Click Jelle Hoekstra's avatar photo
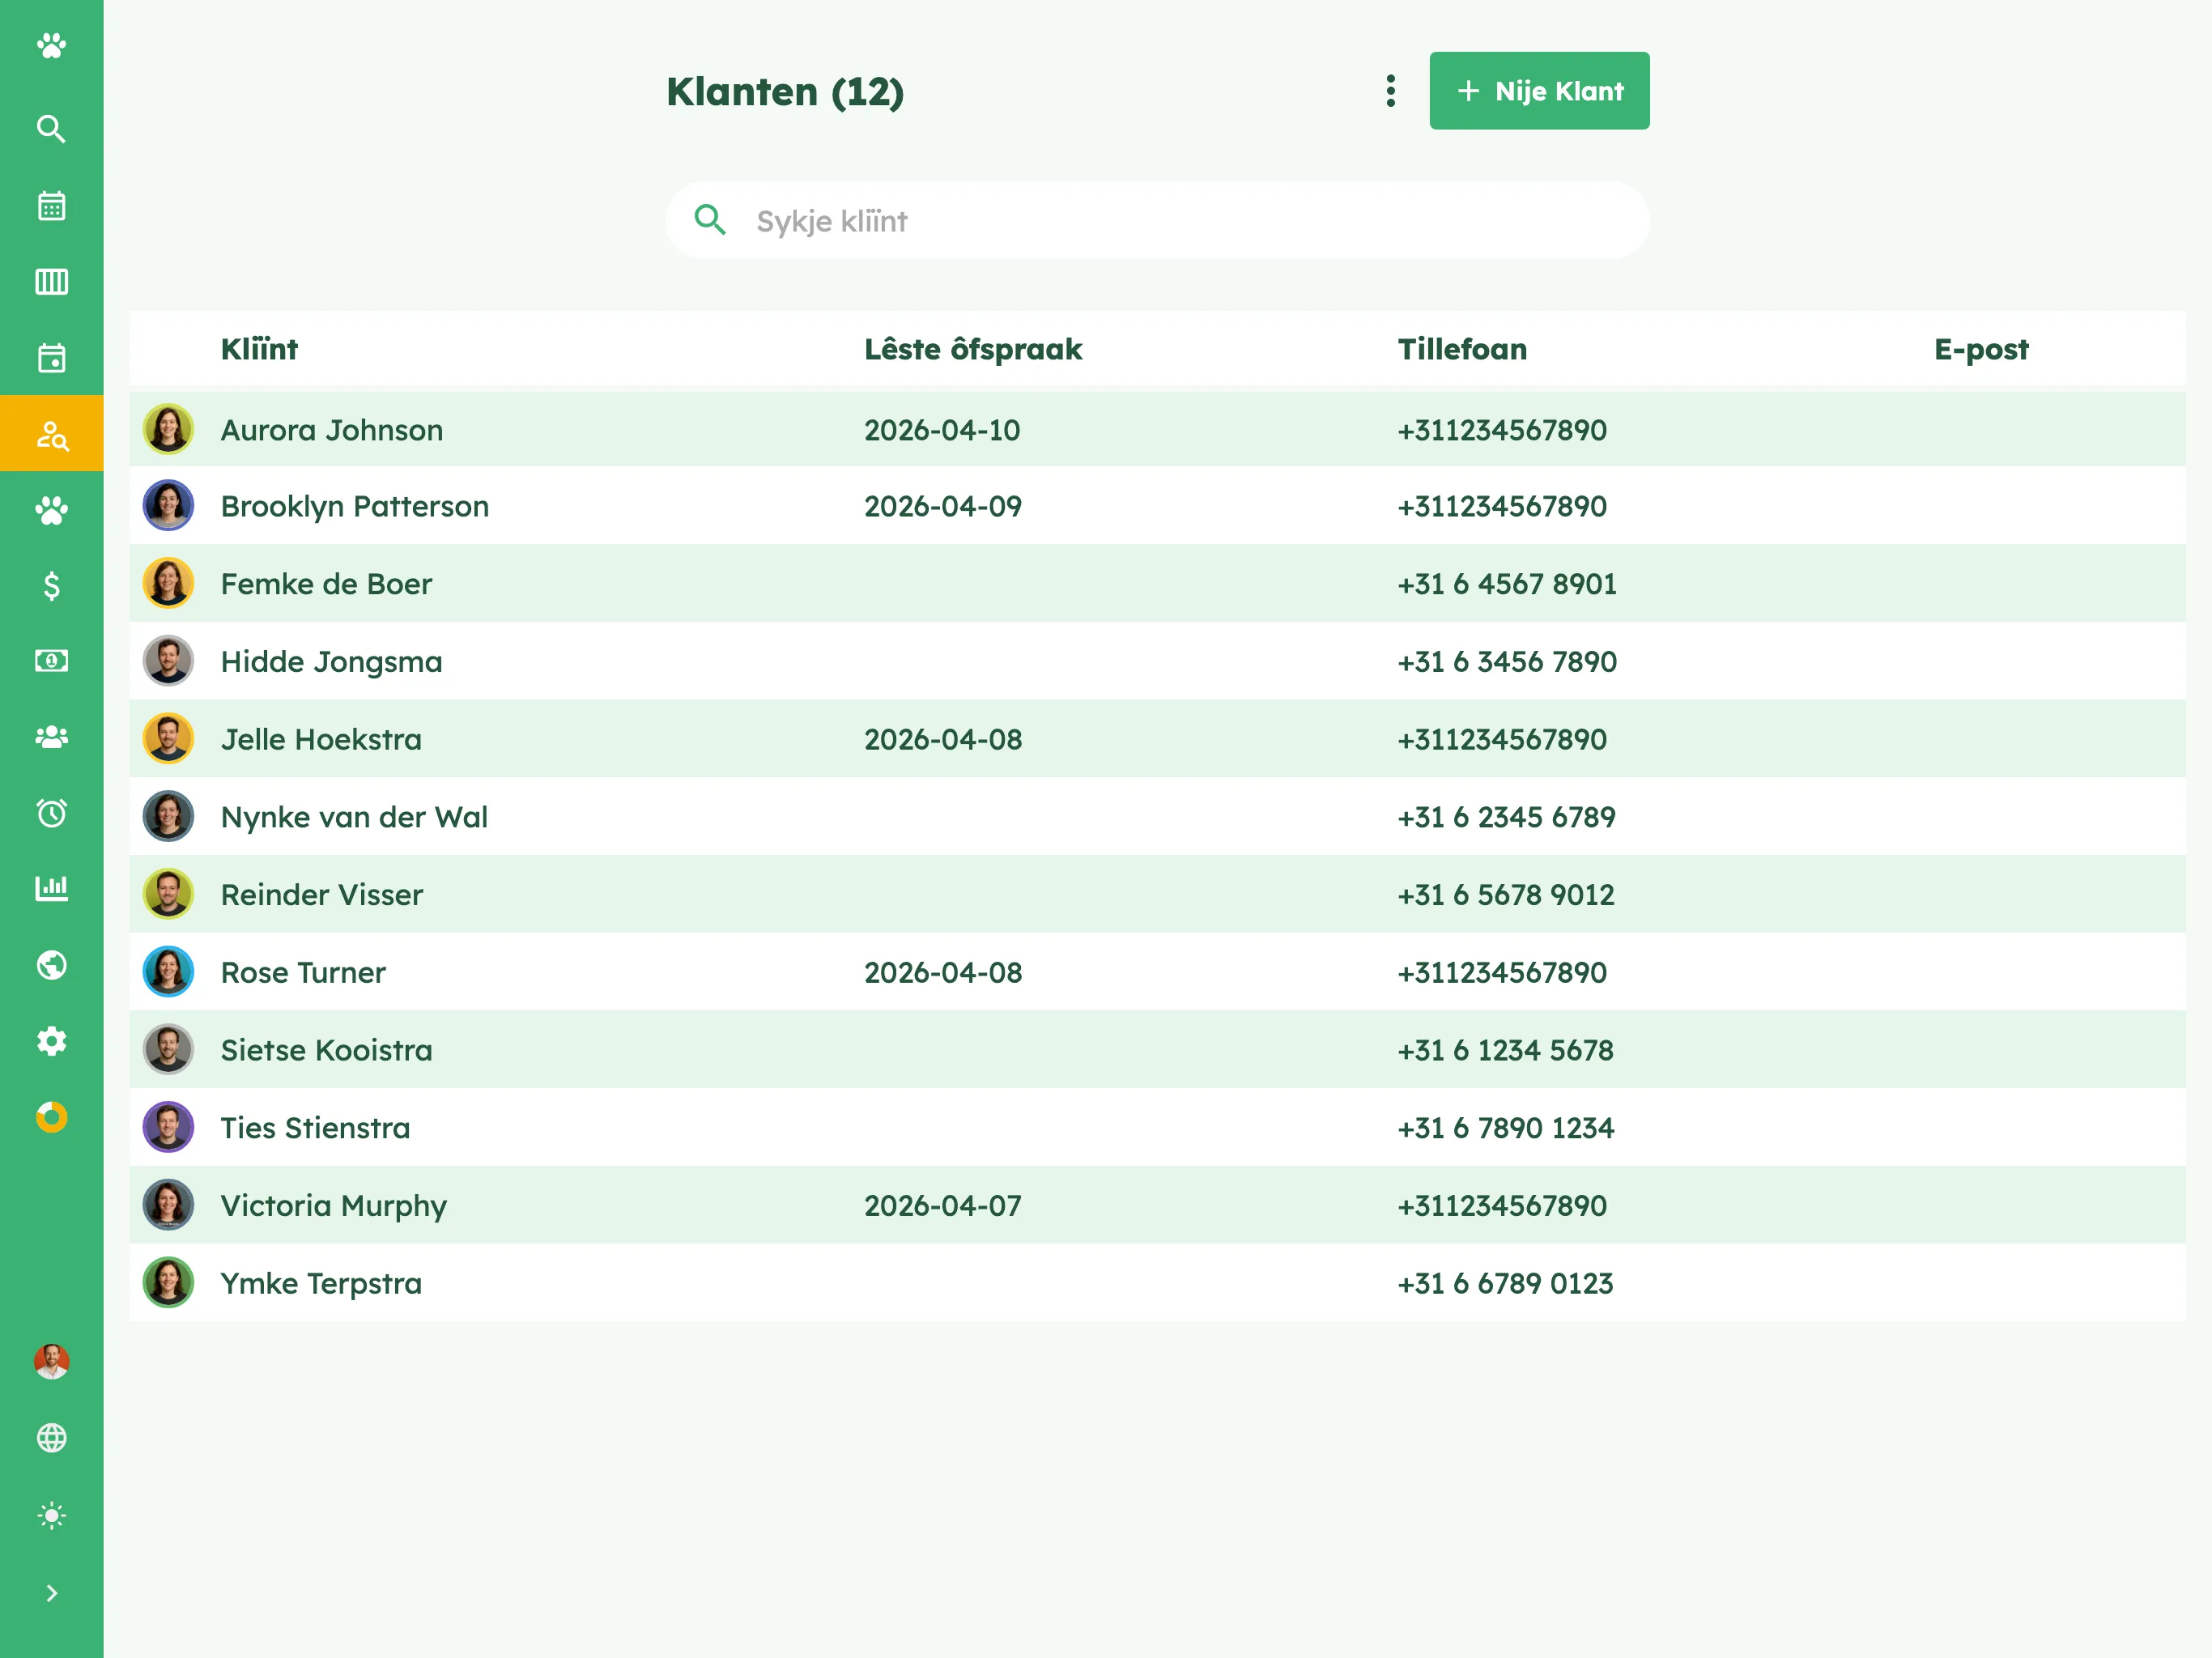The image size is (2212, 1658). 168,739
